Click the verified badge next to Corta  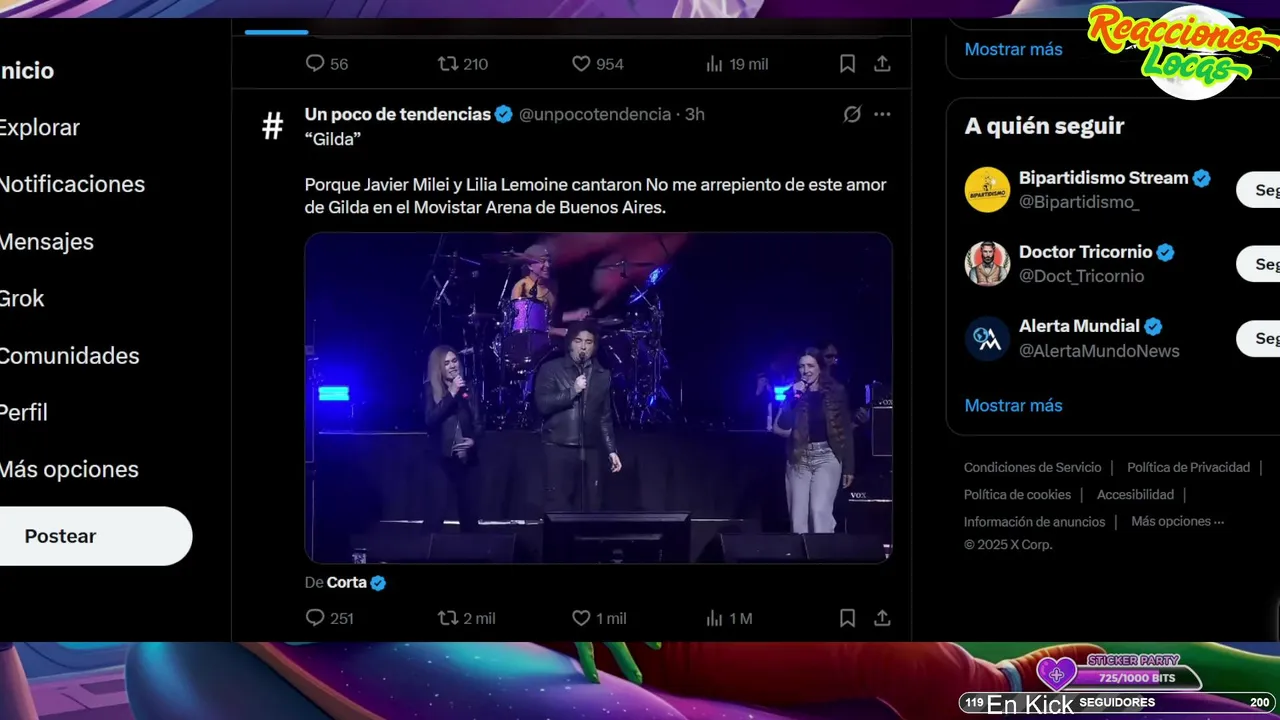click(378, 582)
